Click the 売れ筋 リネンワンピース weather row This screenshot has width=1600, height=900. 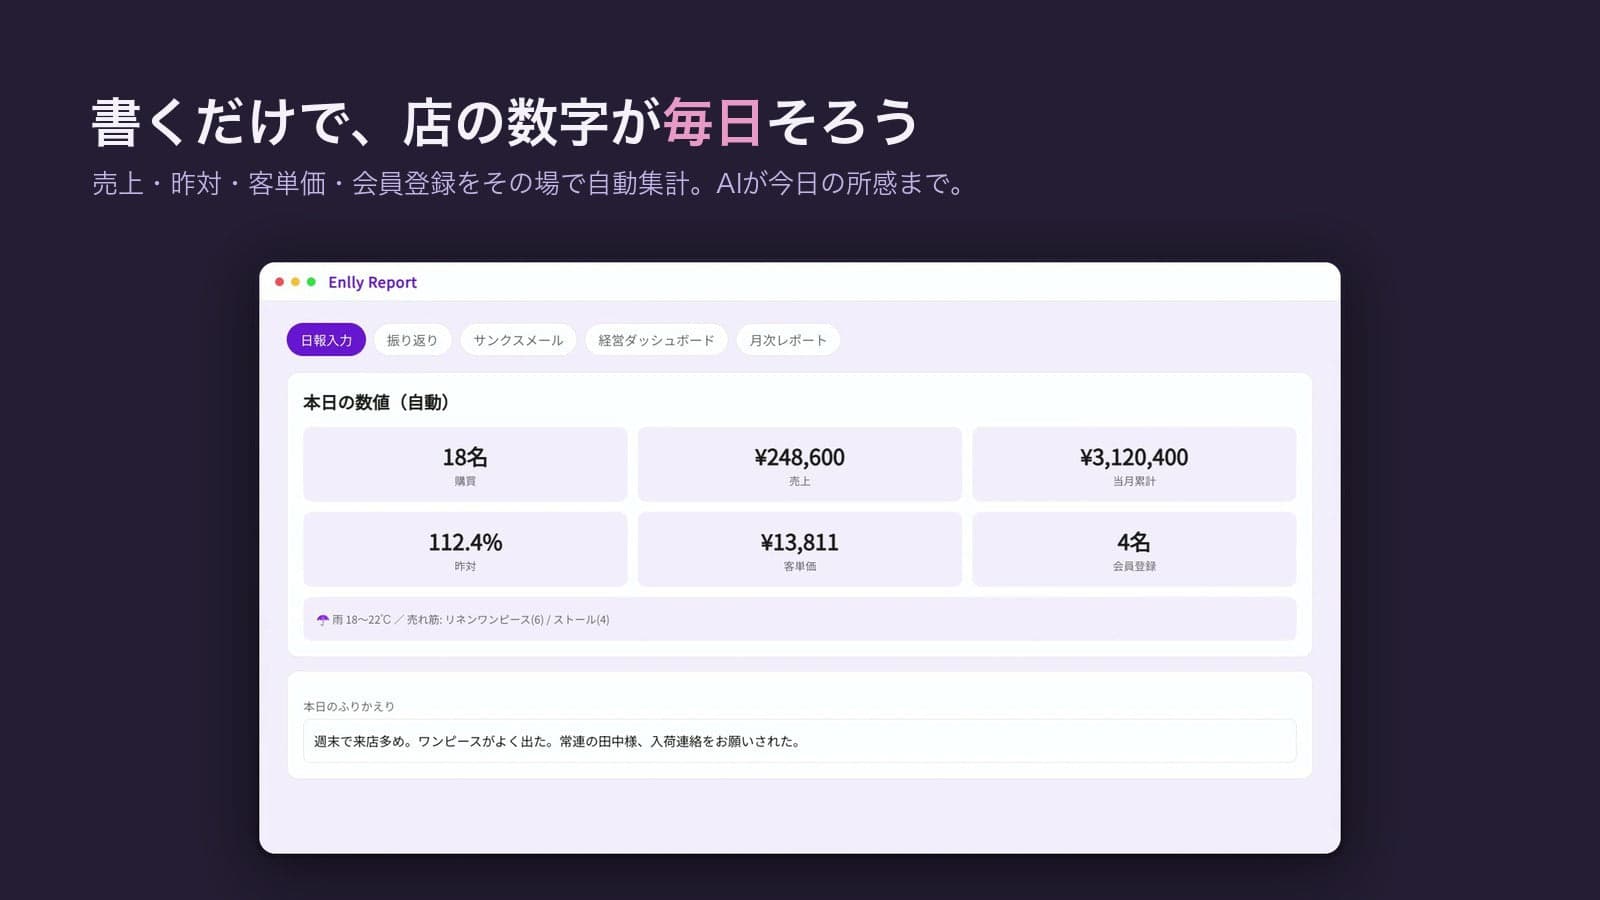click(799, 619)
